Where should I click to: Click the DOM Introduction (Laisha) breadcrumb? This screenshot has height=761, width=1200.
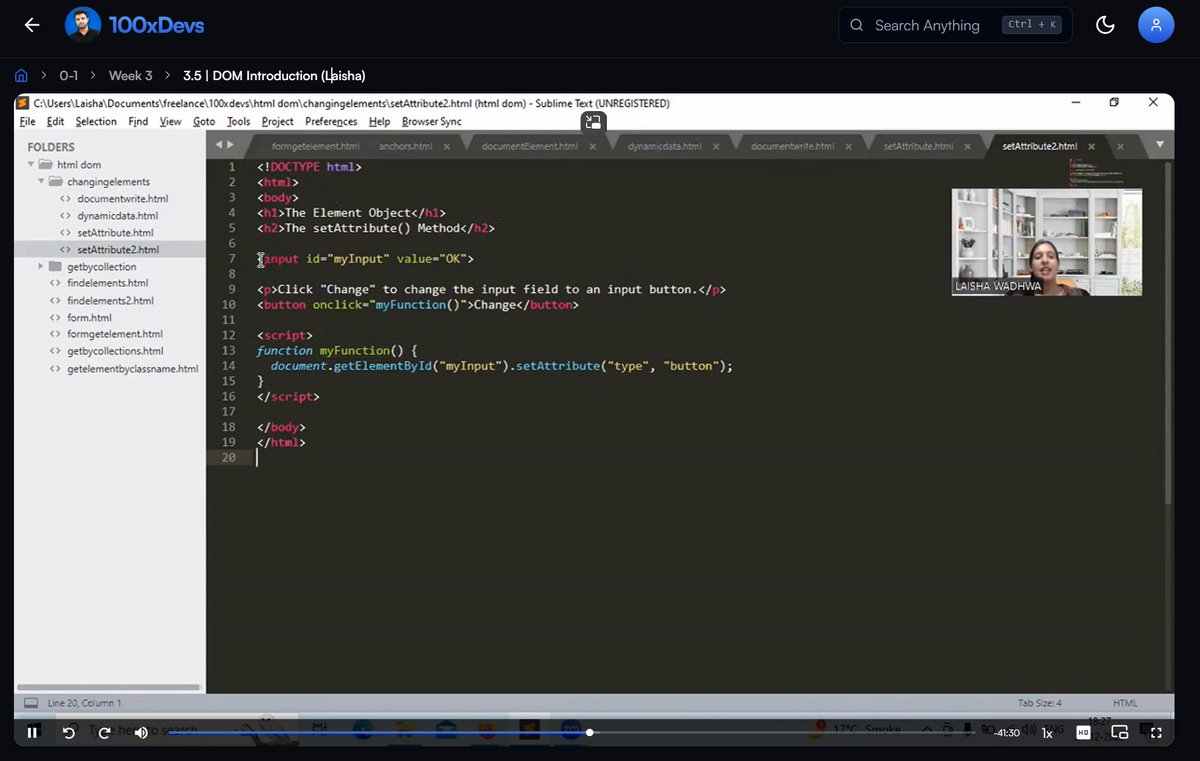point(274,75)
